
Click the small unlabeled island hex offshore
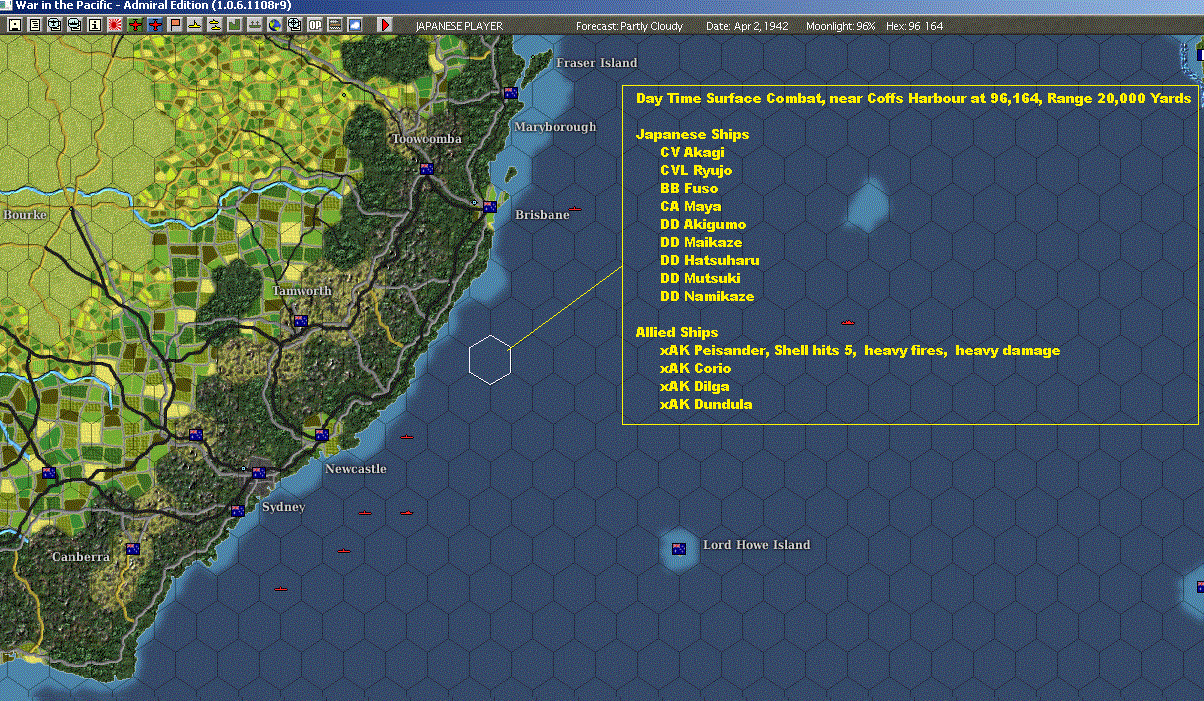coord(868,206)
